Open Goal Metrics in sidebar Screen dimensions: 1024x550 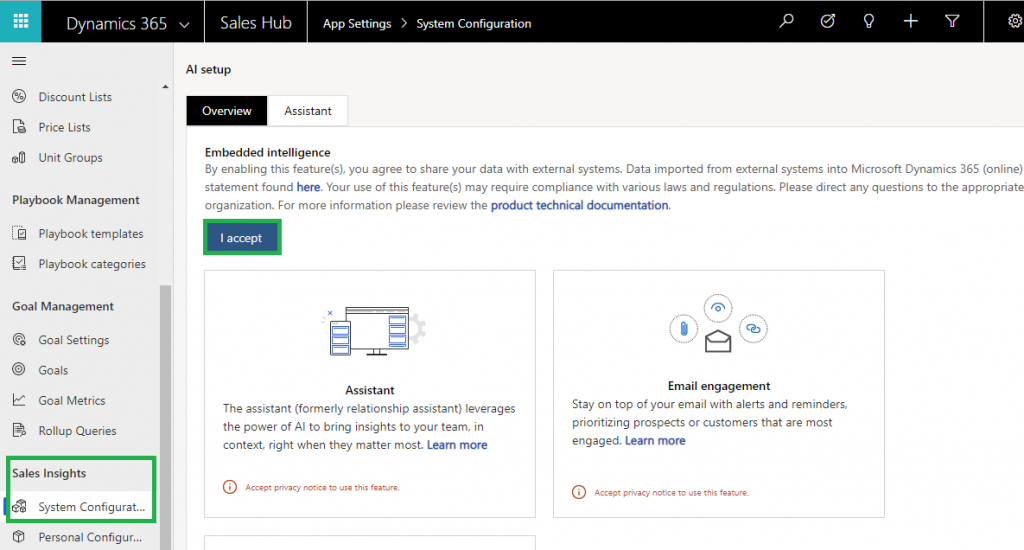pyautogui.click(x=71, y=401)
